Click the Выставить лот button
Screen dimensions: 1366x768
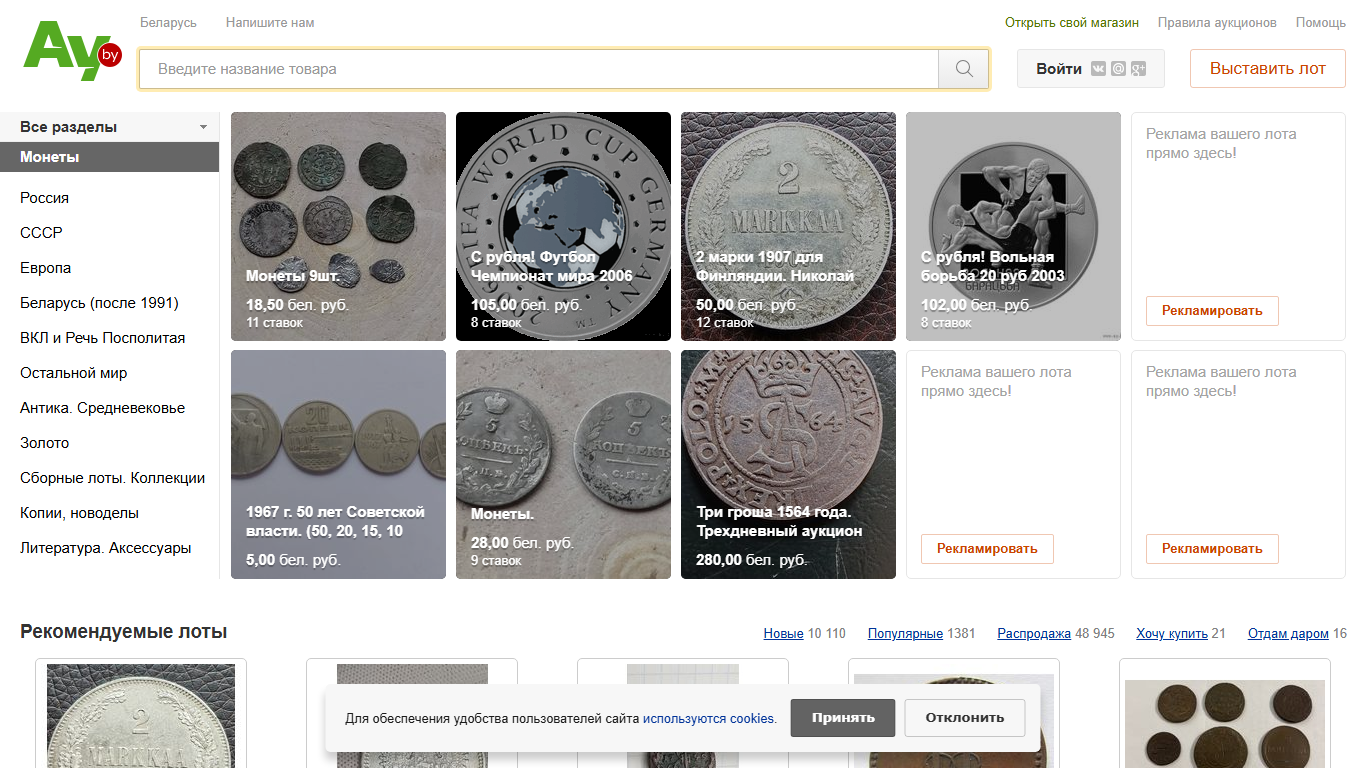pos(1268,69)
